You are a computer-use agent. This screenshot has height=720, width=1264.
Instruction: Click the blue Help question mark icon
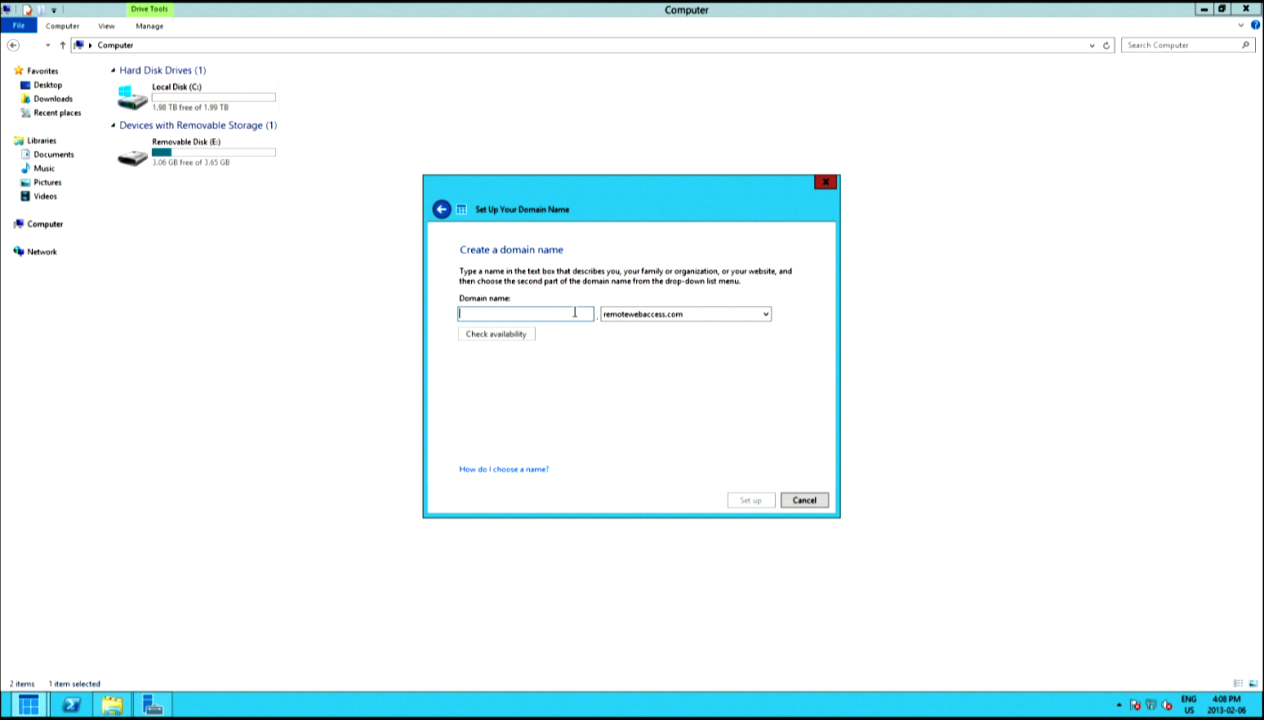[x=1255, y=26]
